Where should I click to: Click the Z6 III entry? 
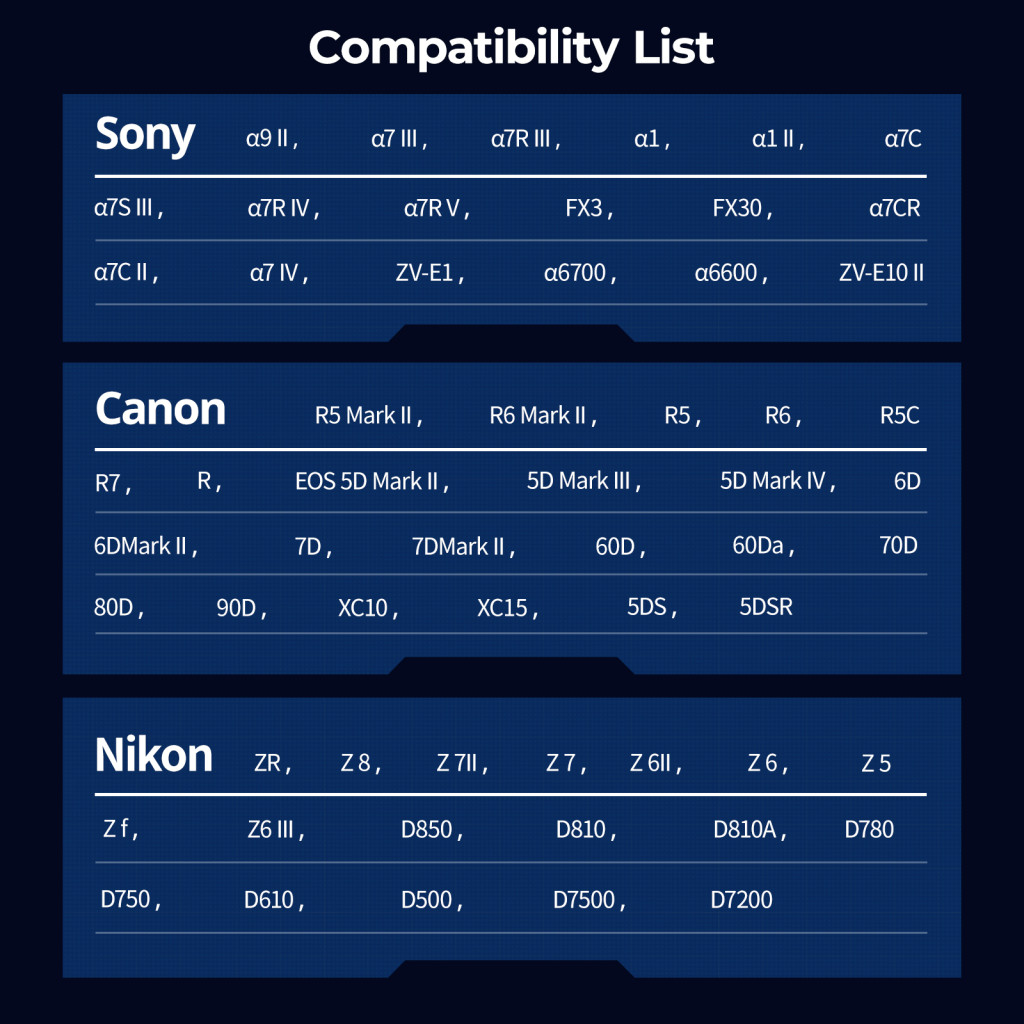[x=270, y=830]
